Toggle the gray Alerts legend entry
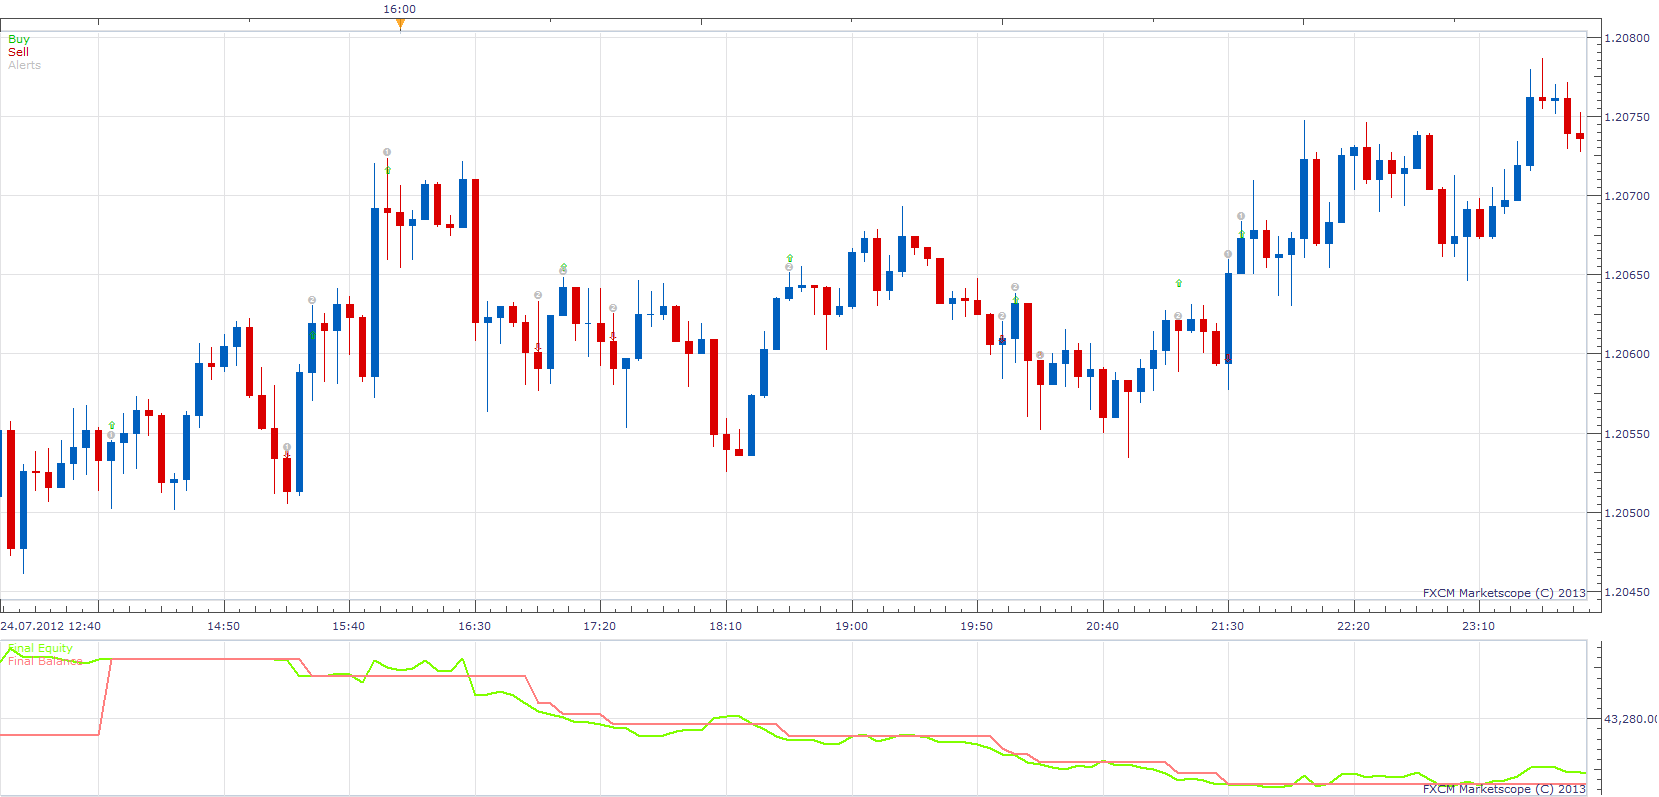This screenshot has height=797, width=1659. (24, 65)
